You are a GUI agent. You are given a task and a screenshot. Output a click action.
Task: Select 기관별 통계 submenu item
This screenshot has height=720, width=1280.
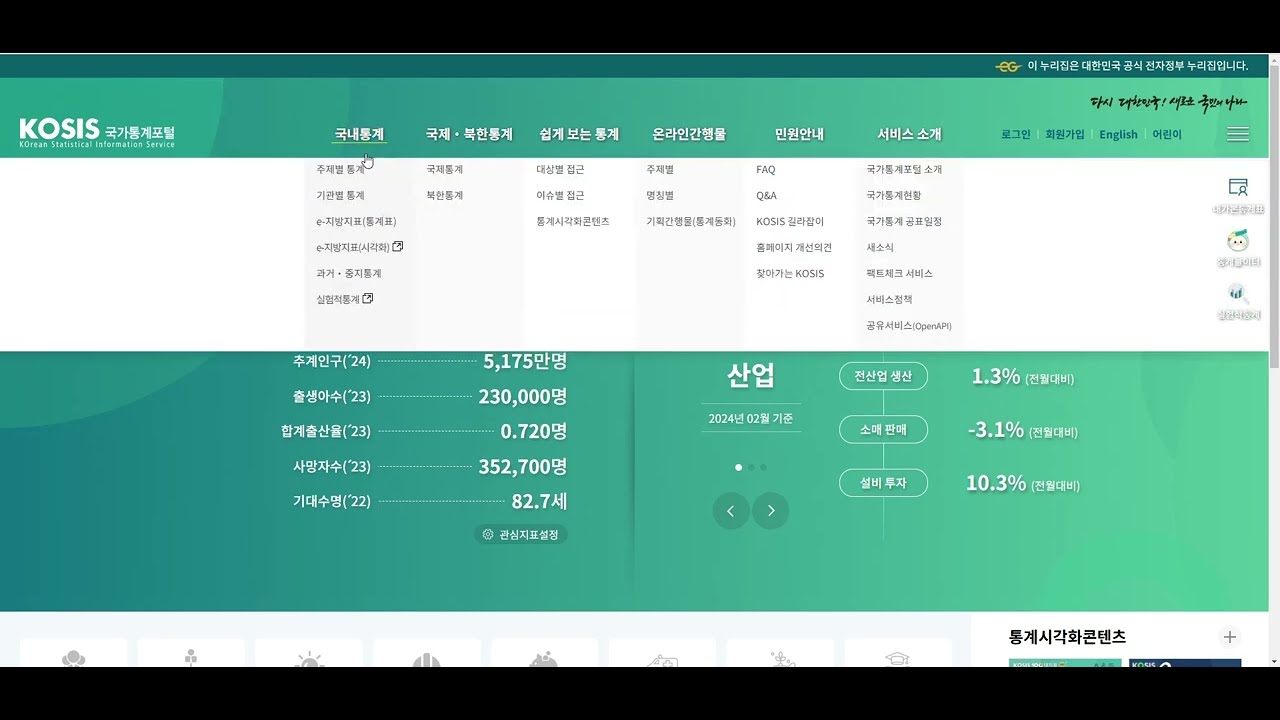click(x=341, y=195)
